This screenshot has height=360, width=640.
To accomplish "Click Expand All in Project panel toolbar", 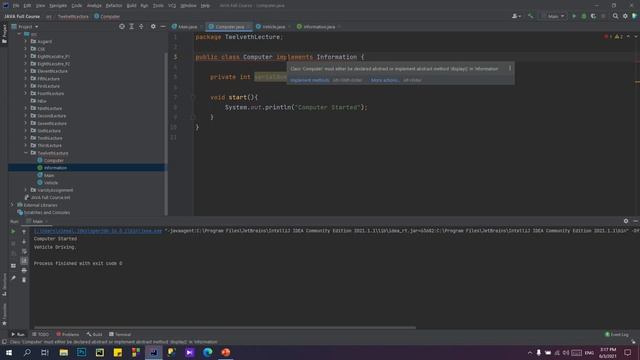I will (x=131, y=27).
